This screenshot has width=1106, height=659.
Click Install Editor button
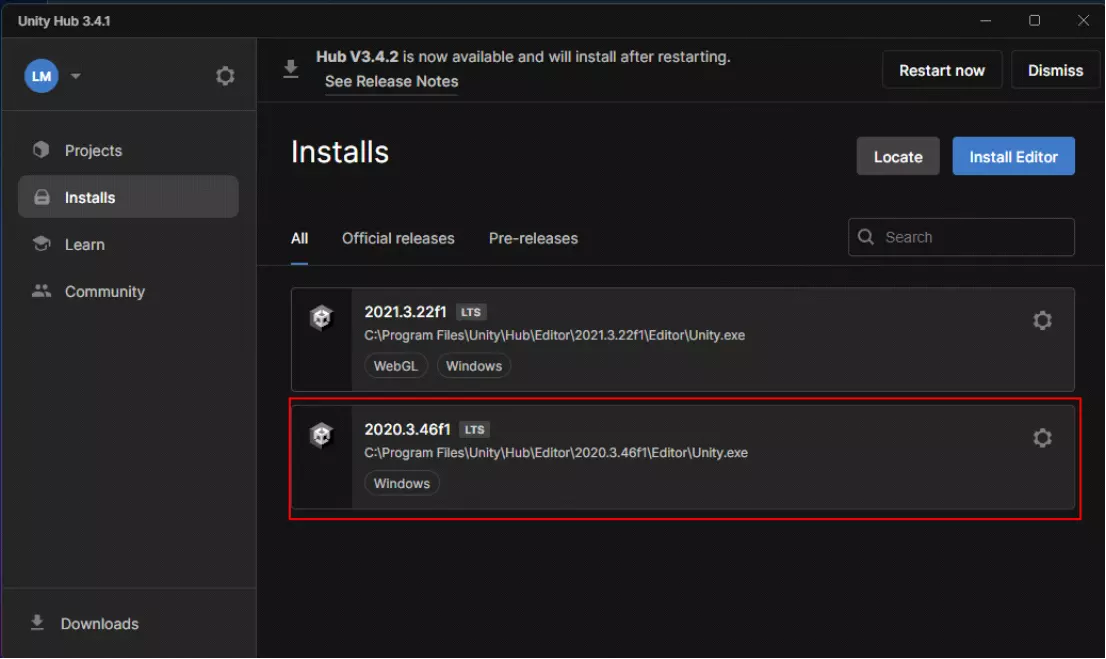[1014, 157]
